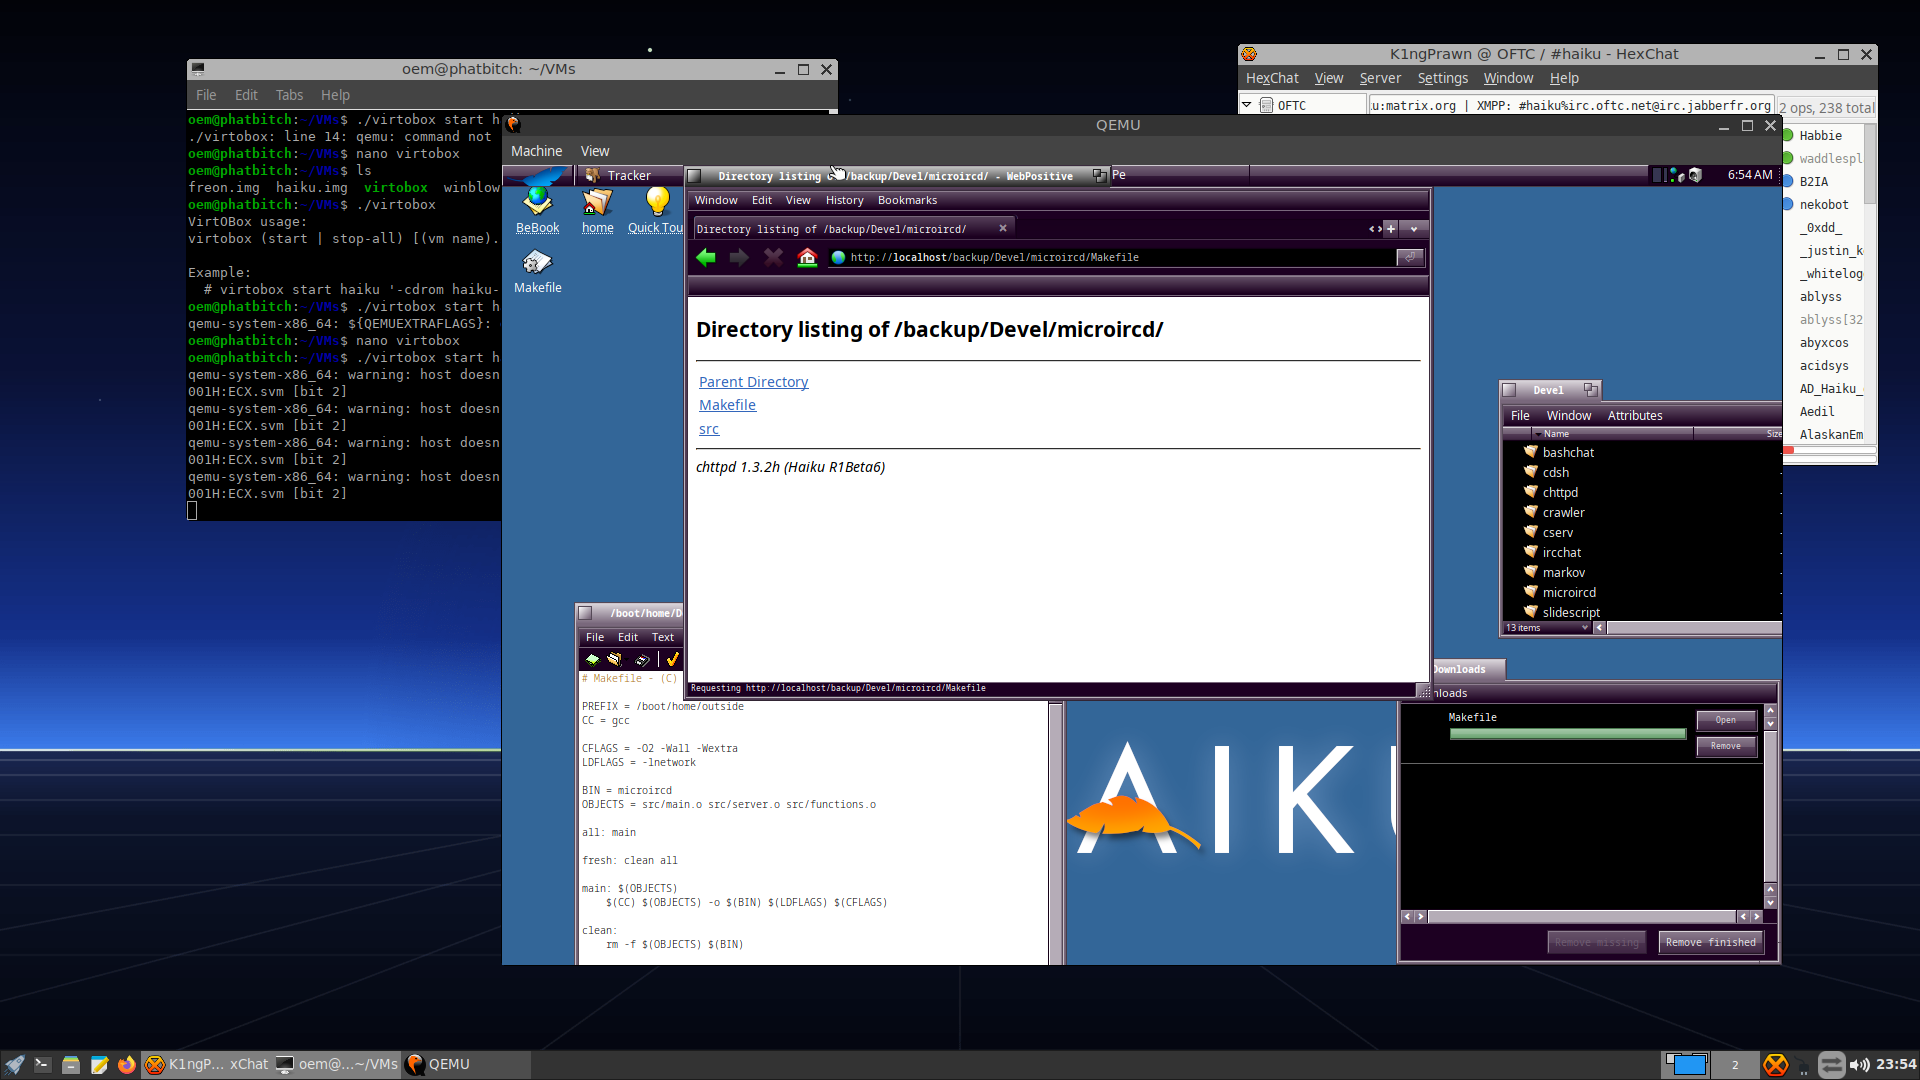
Task: Open the 13 items path dropdown
Action: 1547,628
